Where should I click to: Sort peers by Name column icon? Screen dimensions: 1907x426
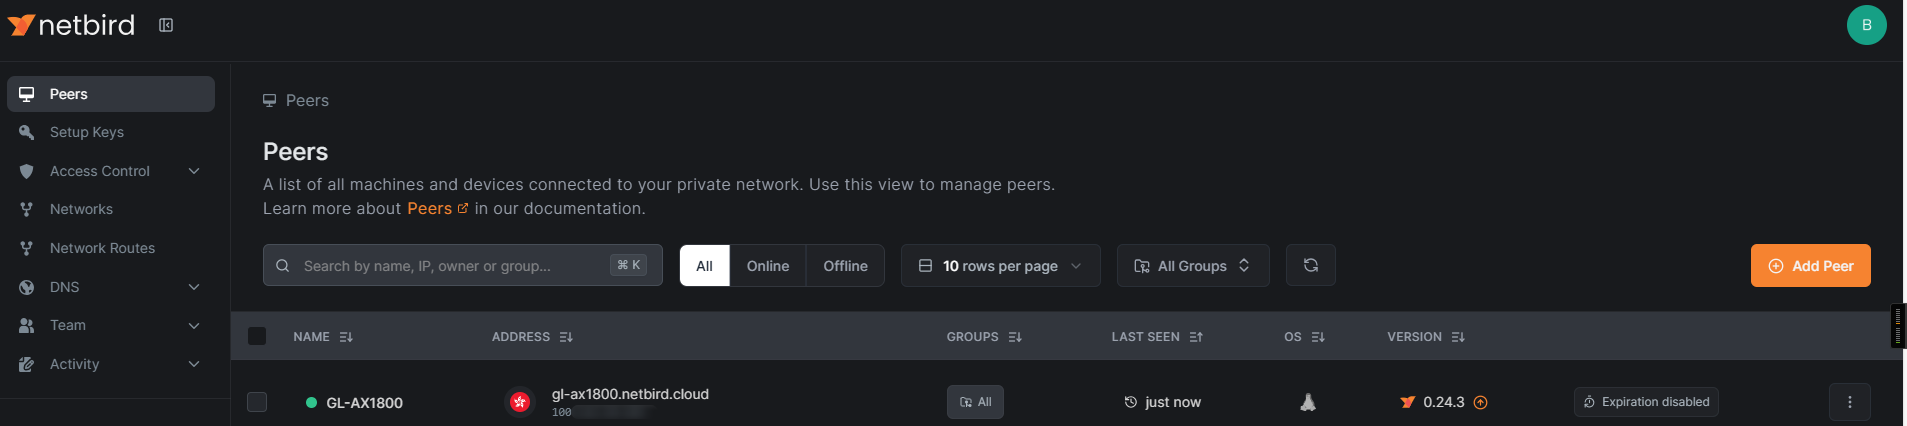(346, 337)
